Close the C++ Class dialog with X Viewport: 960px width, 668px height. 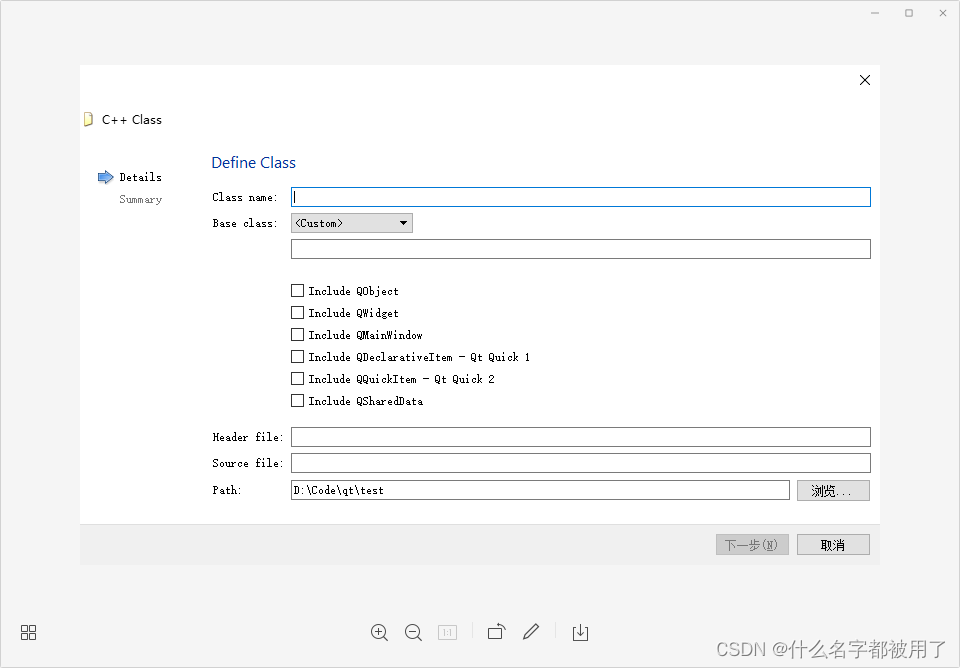coord(864,80)
